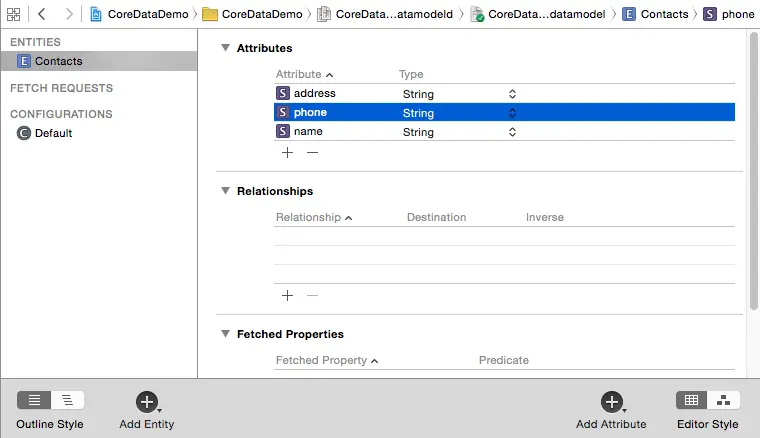
Task: Collapse the Attributes section
Action: [225, 47]
